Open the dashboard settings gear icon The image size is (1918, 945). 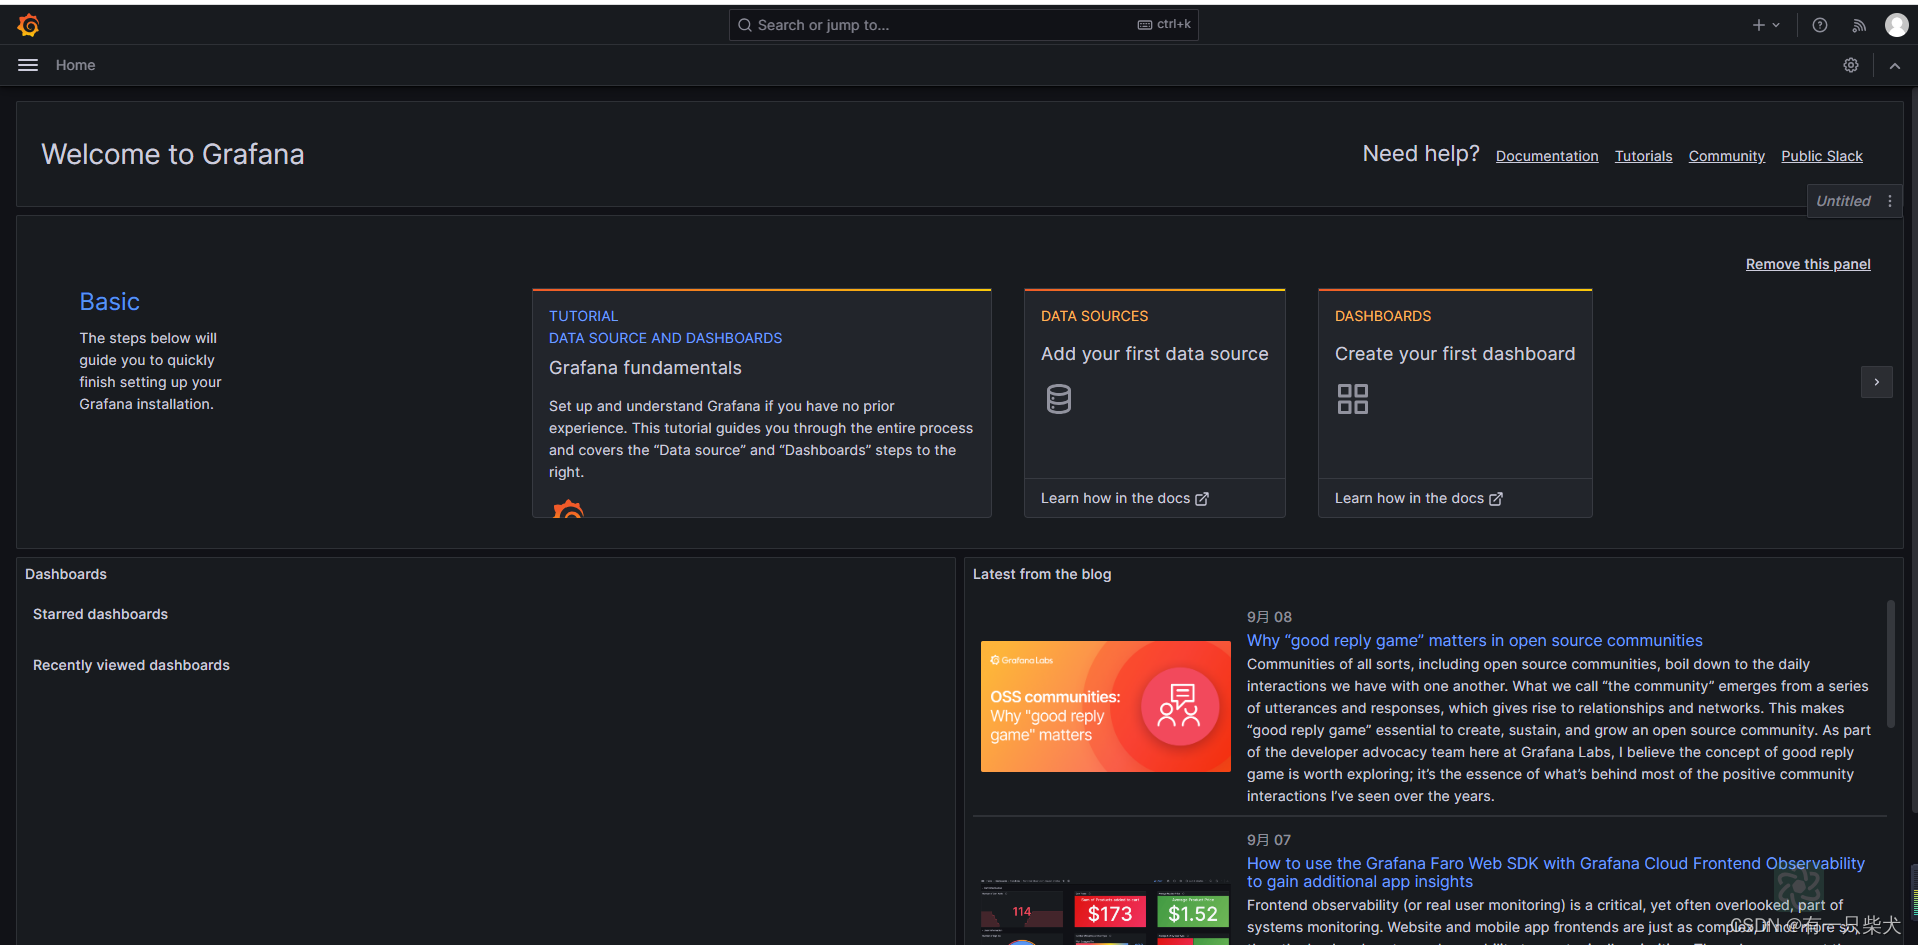pos(1850,64)
